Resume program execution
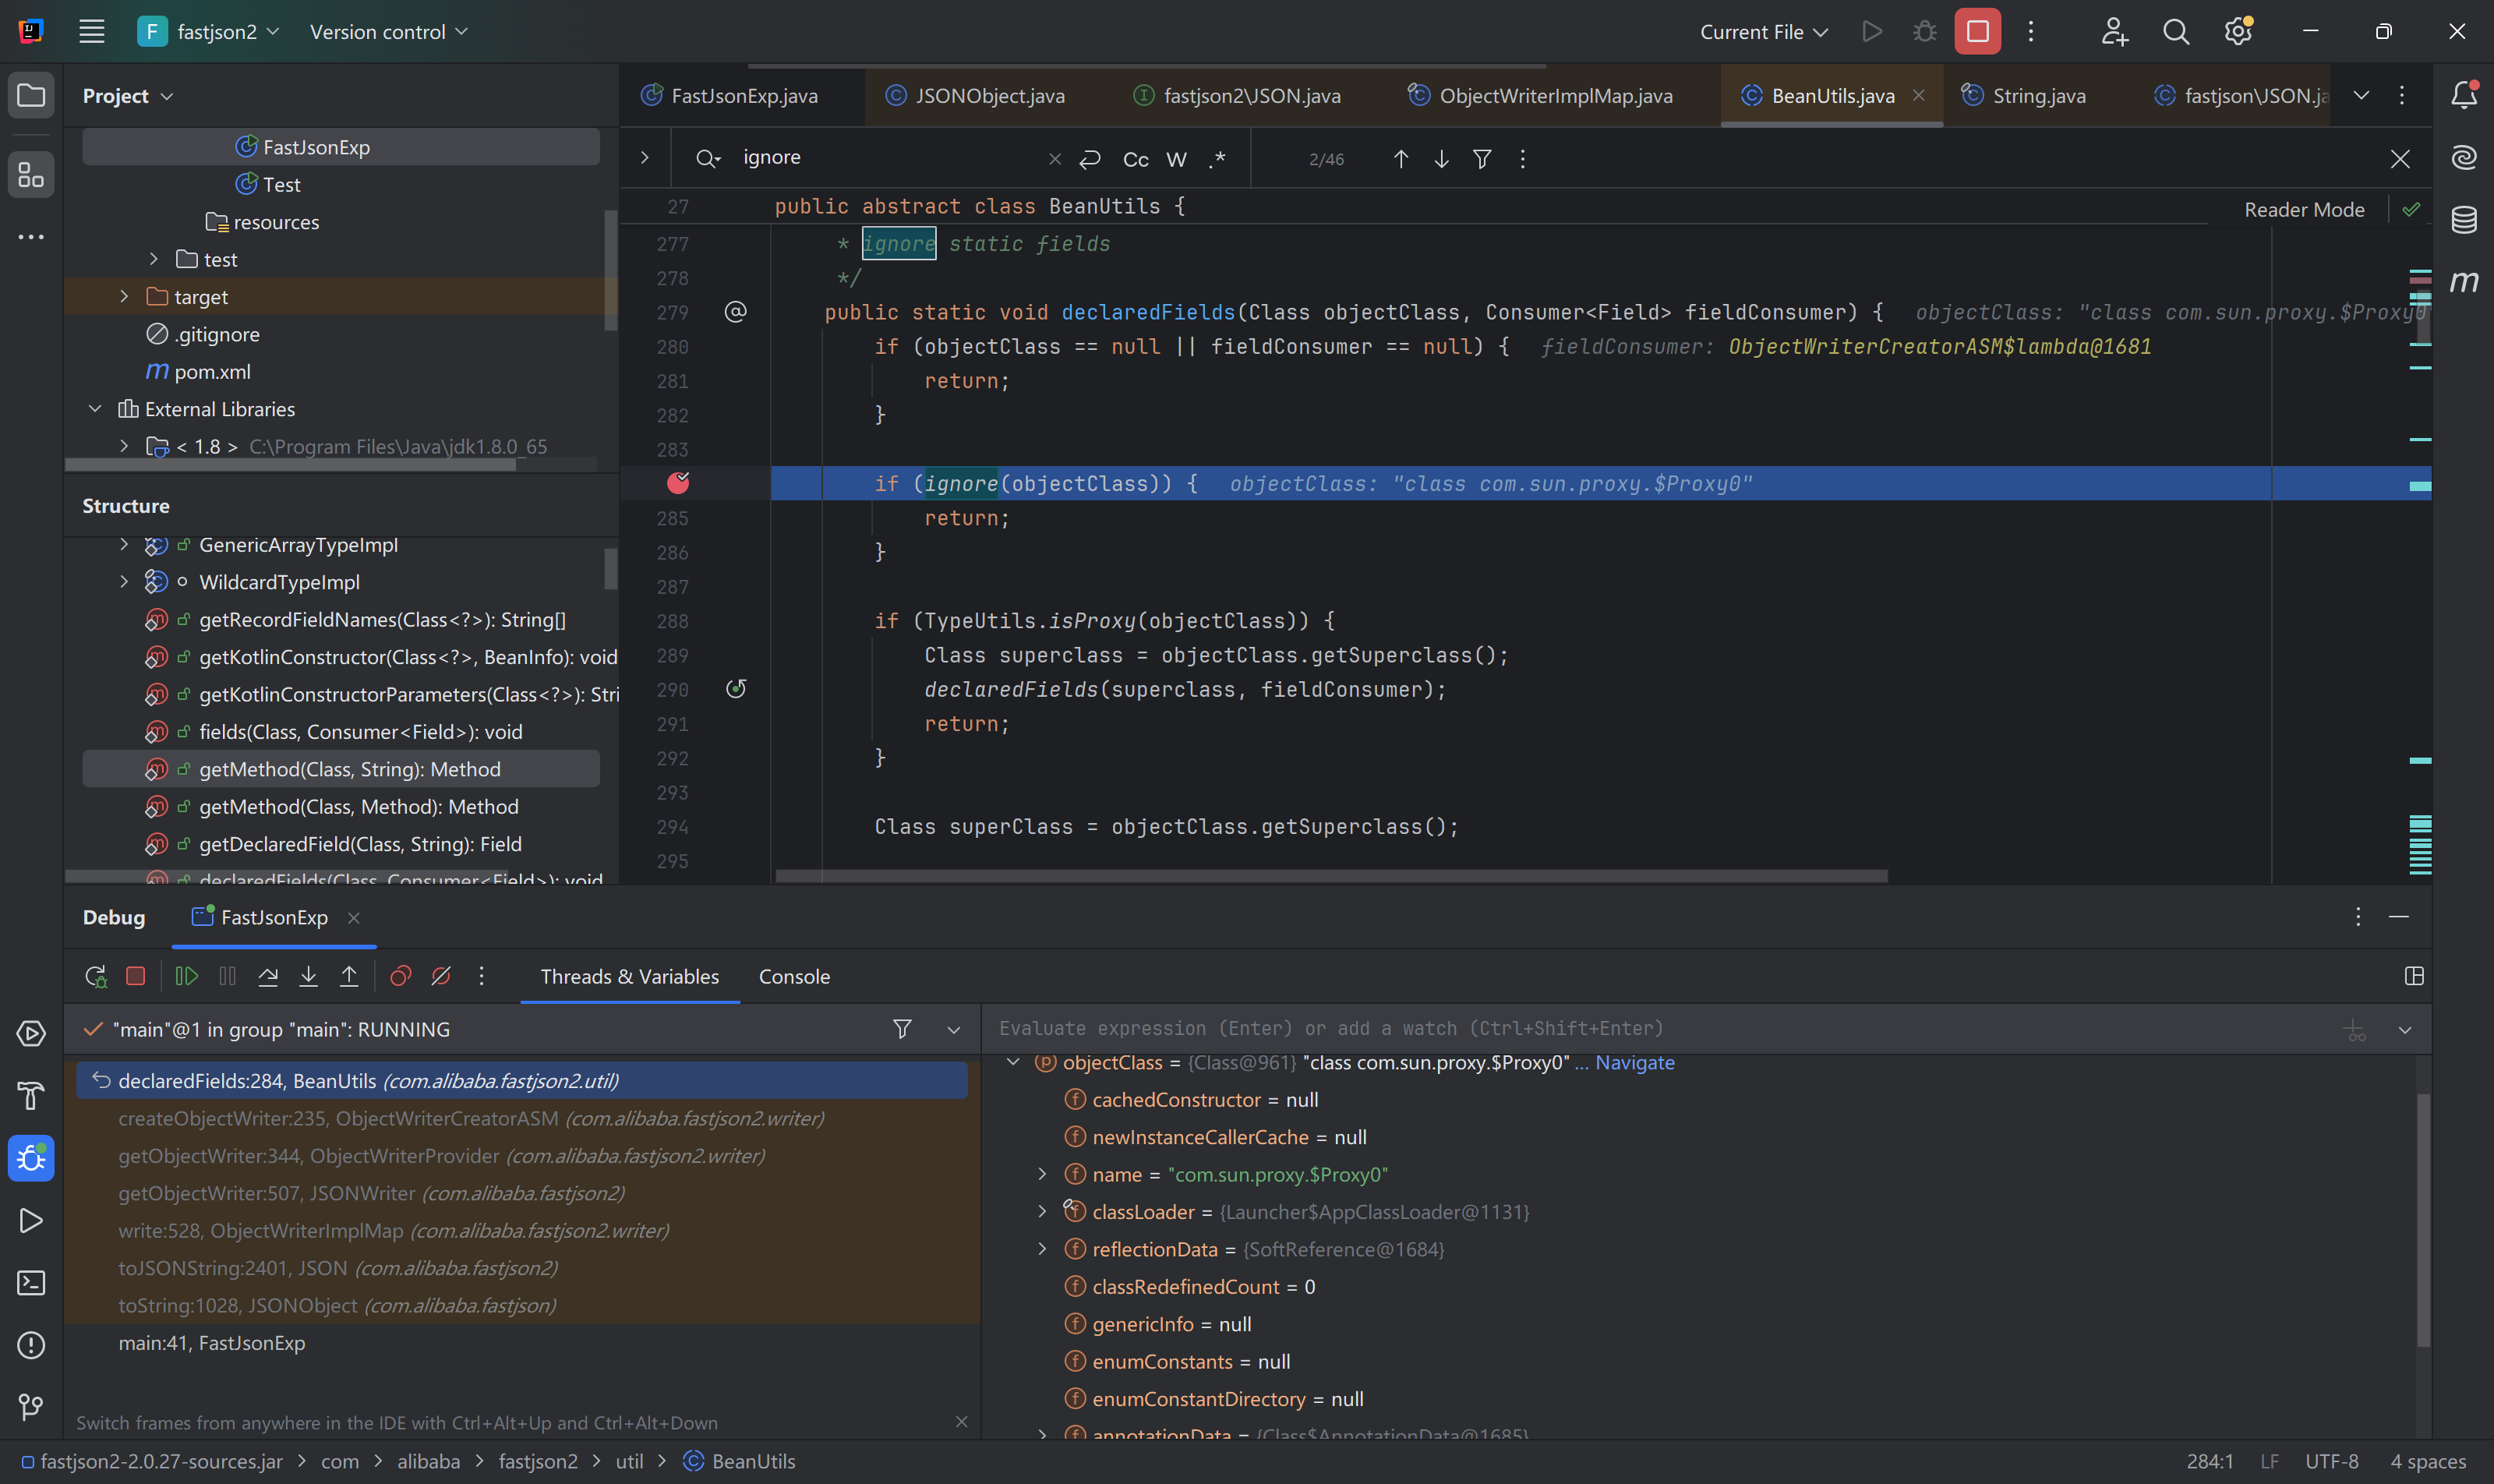Viewport: 2494px width, 1484px height. tap(187, 977)
